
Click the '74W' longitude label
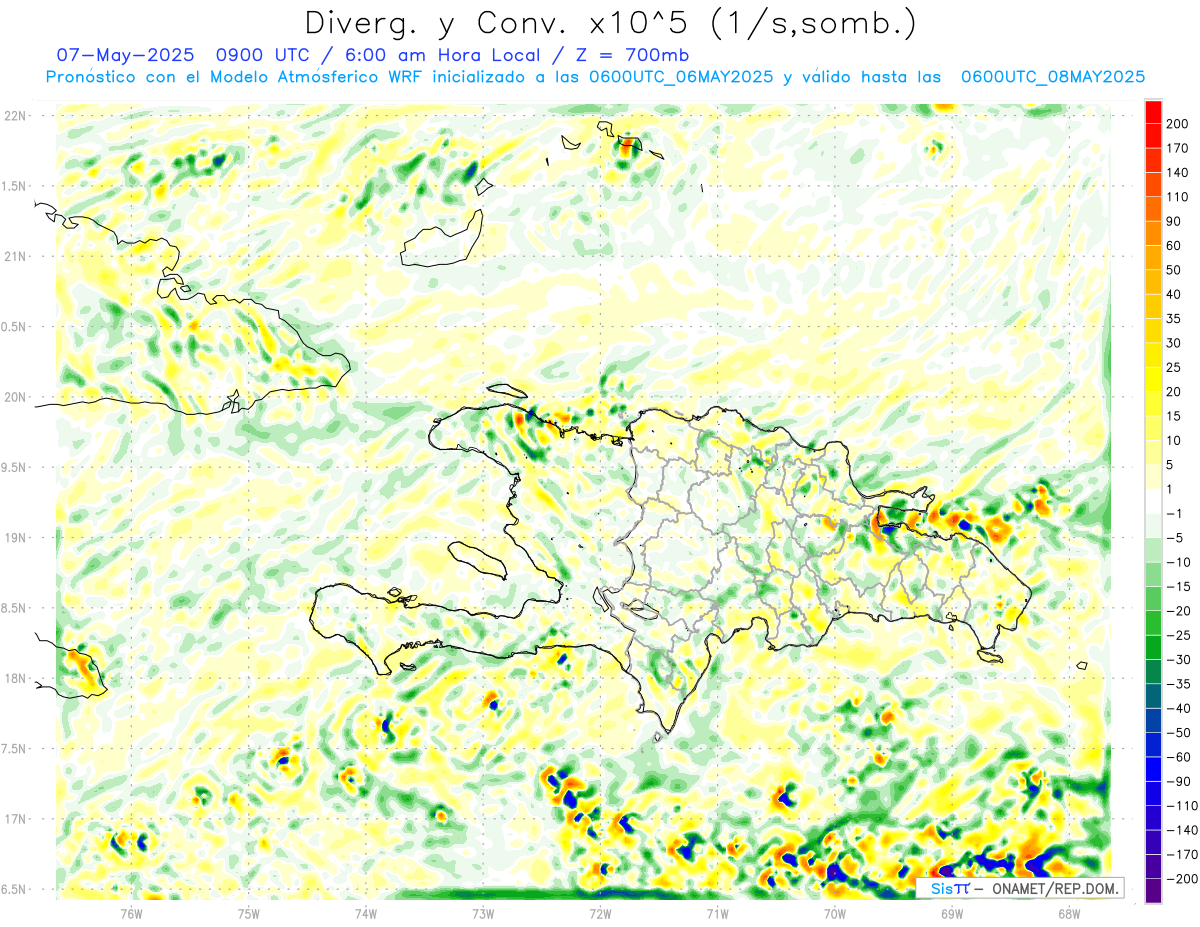point(366,913)
